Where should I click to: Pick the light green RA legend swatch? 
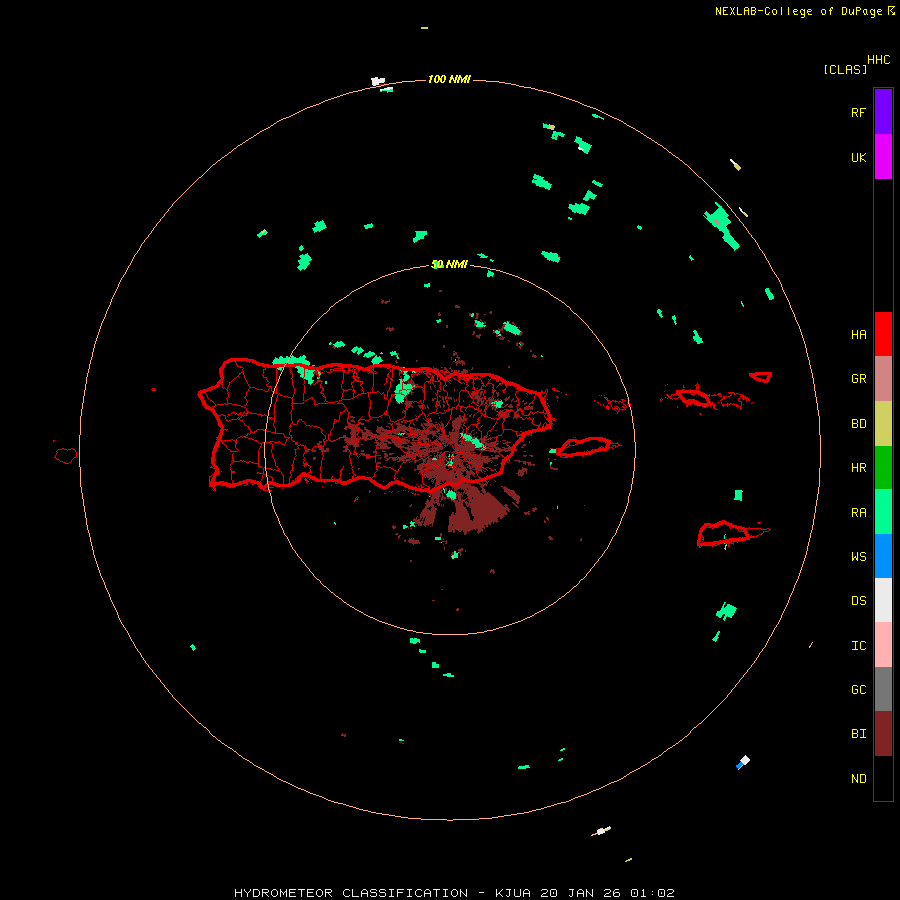pos(883,512)
